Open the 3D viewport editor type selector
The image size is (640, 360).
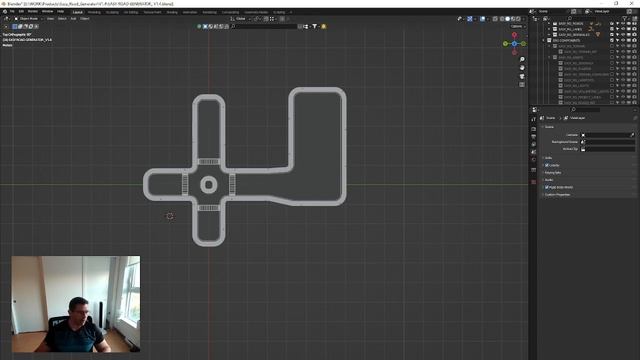(x=7, y=19)
